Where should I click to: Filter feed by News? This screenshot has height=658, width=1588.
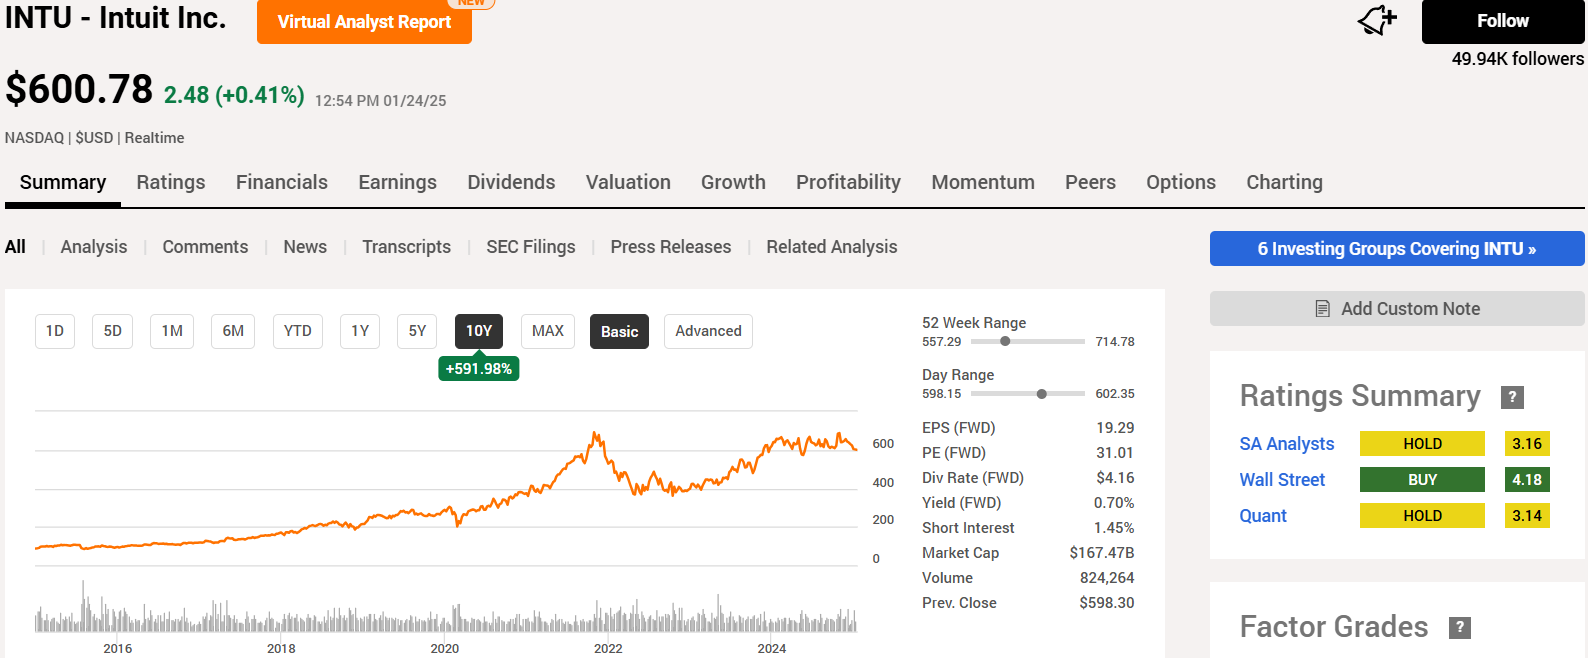(305, 247)
